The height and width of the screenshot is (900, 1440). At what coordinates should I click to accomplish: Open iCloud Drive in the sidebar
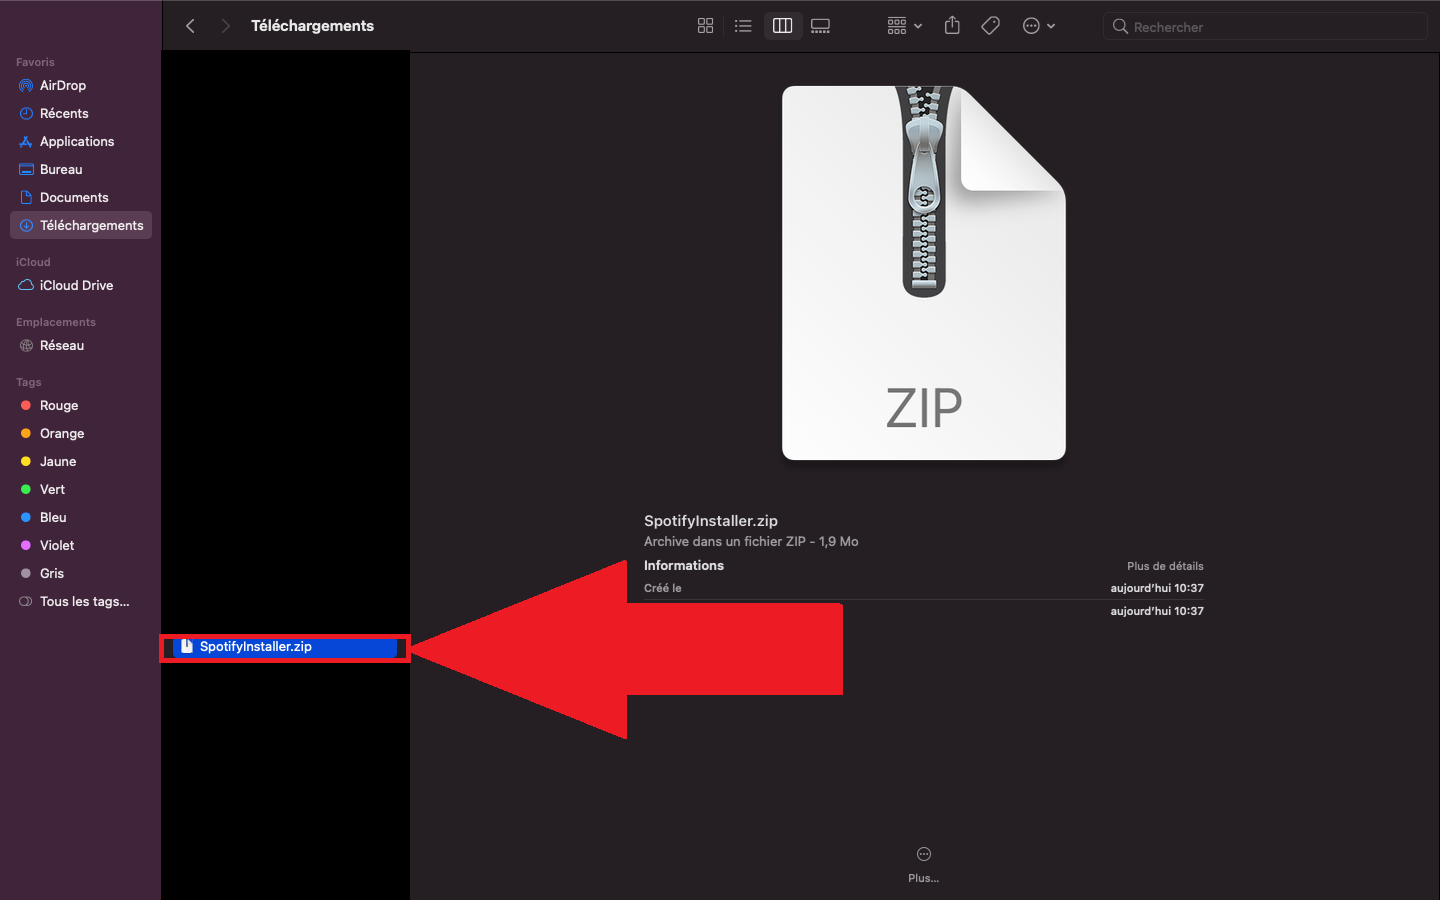point(80,285)
